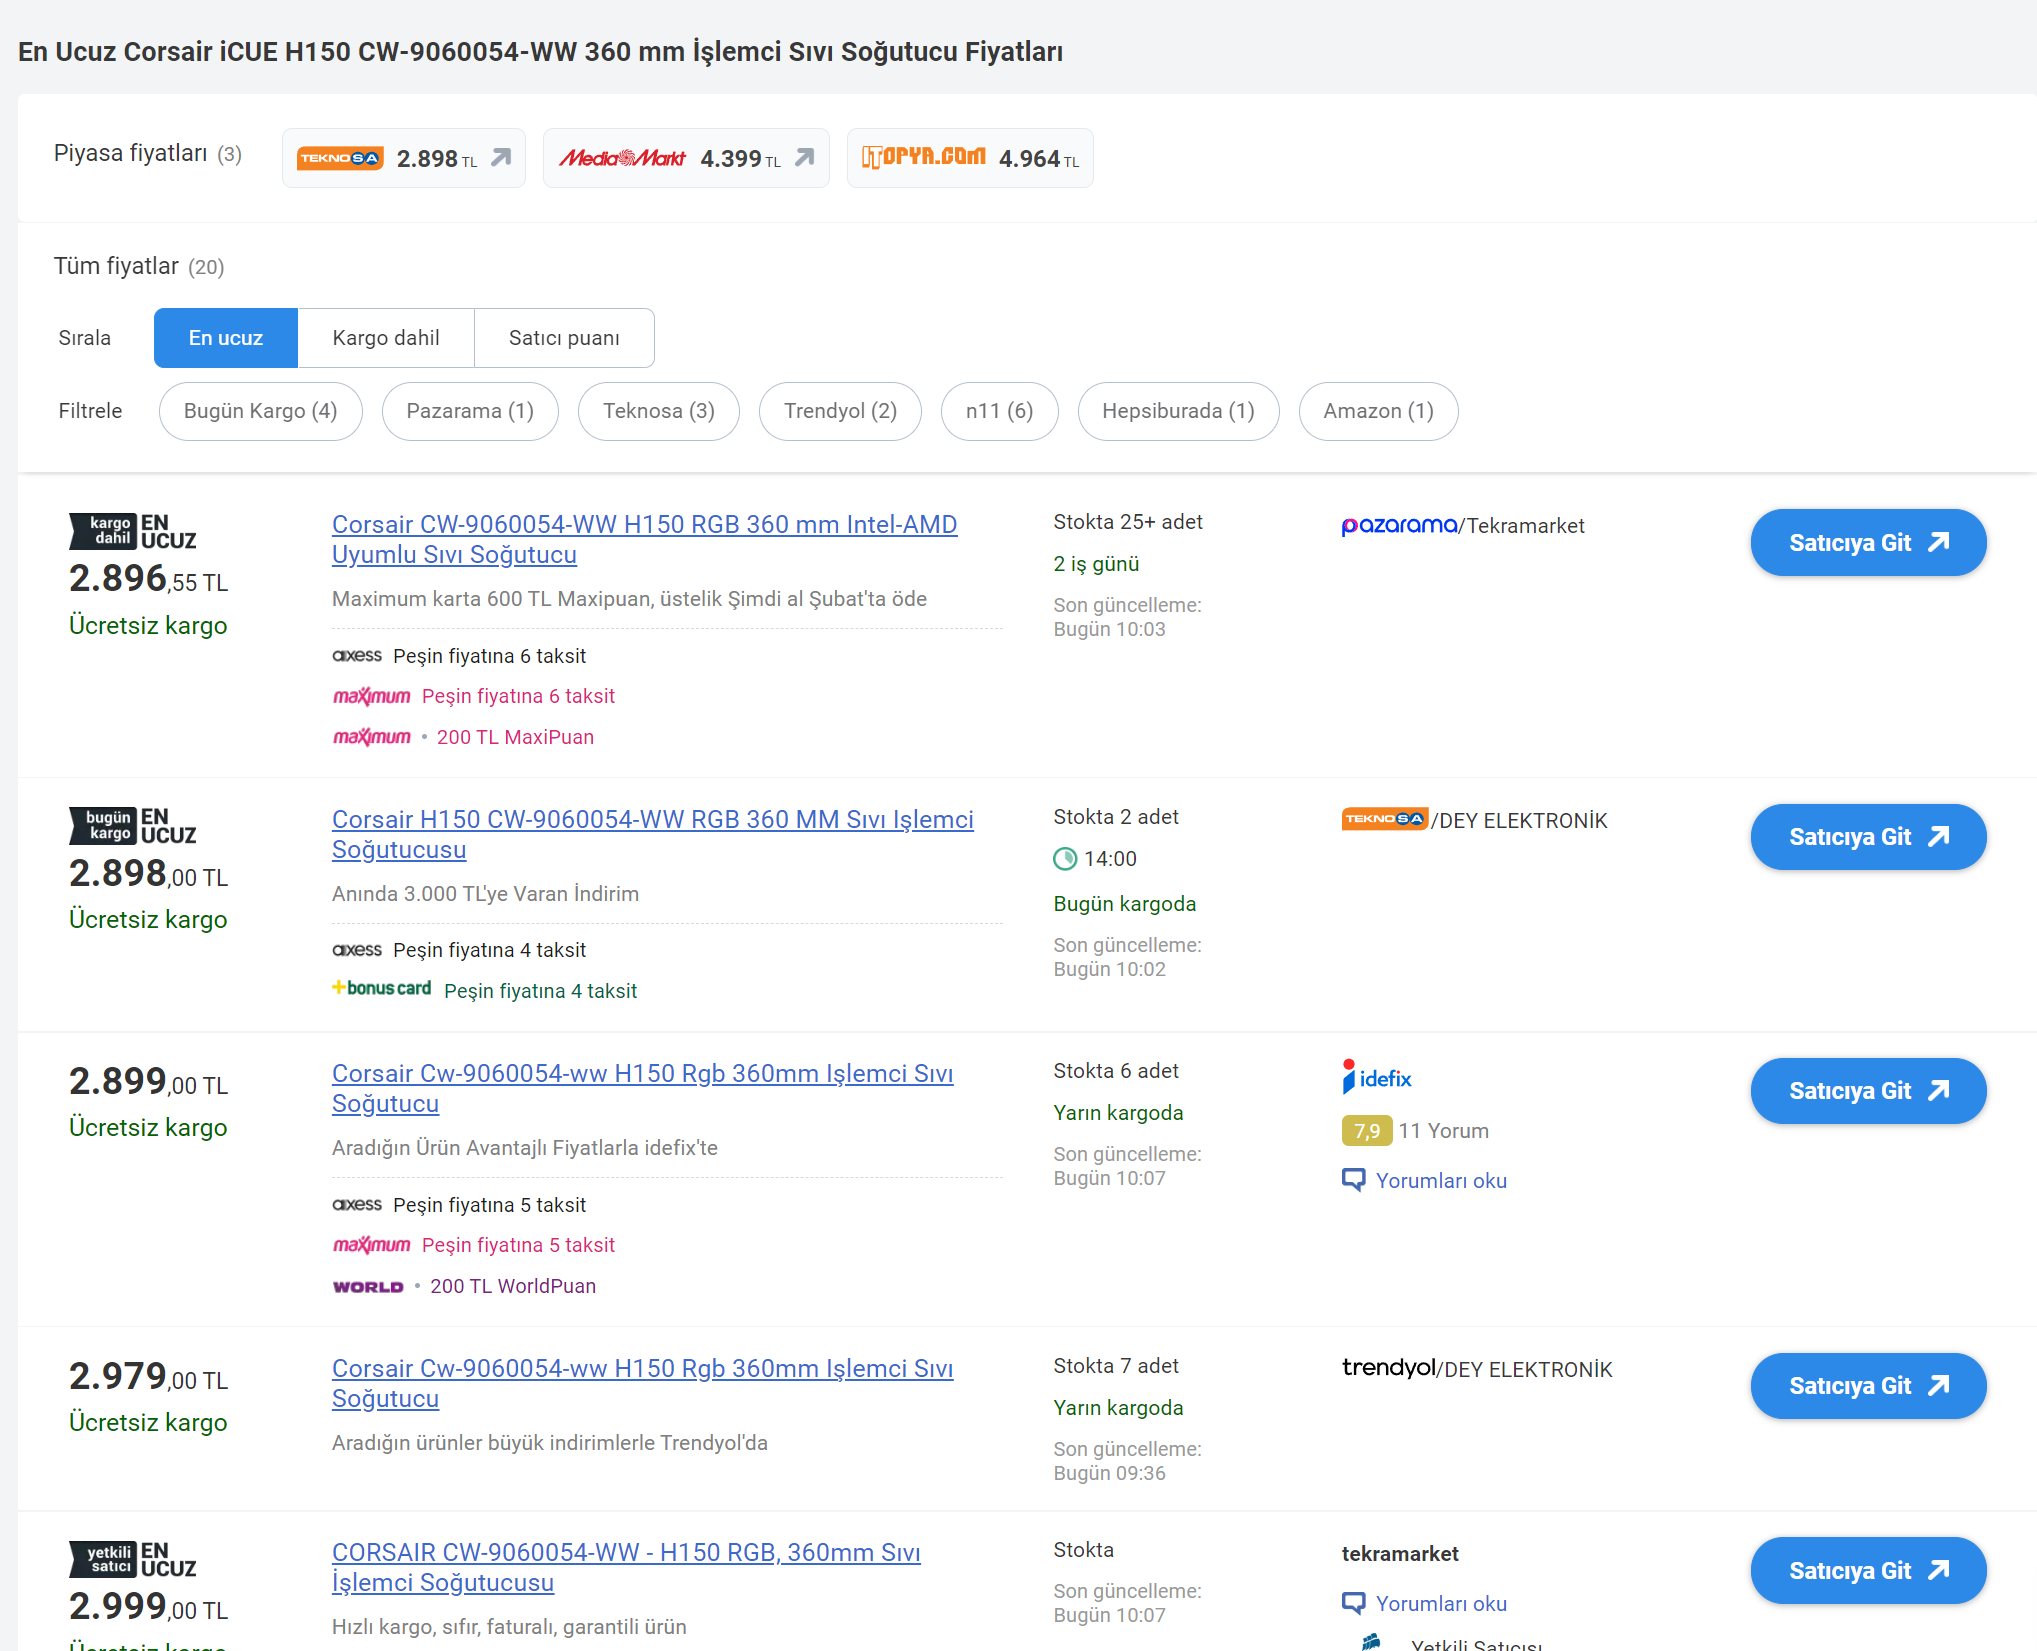This screenshot has height=1651, width=2037.
Task: Filter by Trendyol (2)
Action: (840, 411)
